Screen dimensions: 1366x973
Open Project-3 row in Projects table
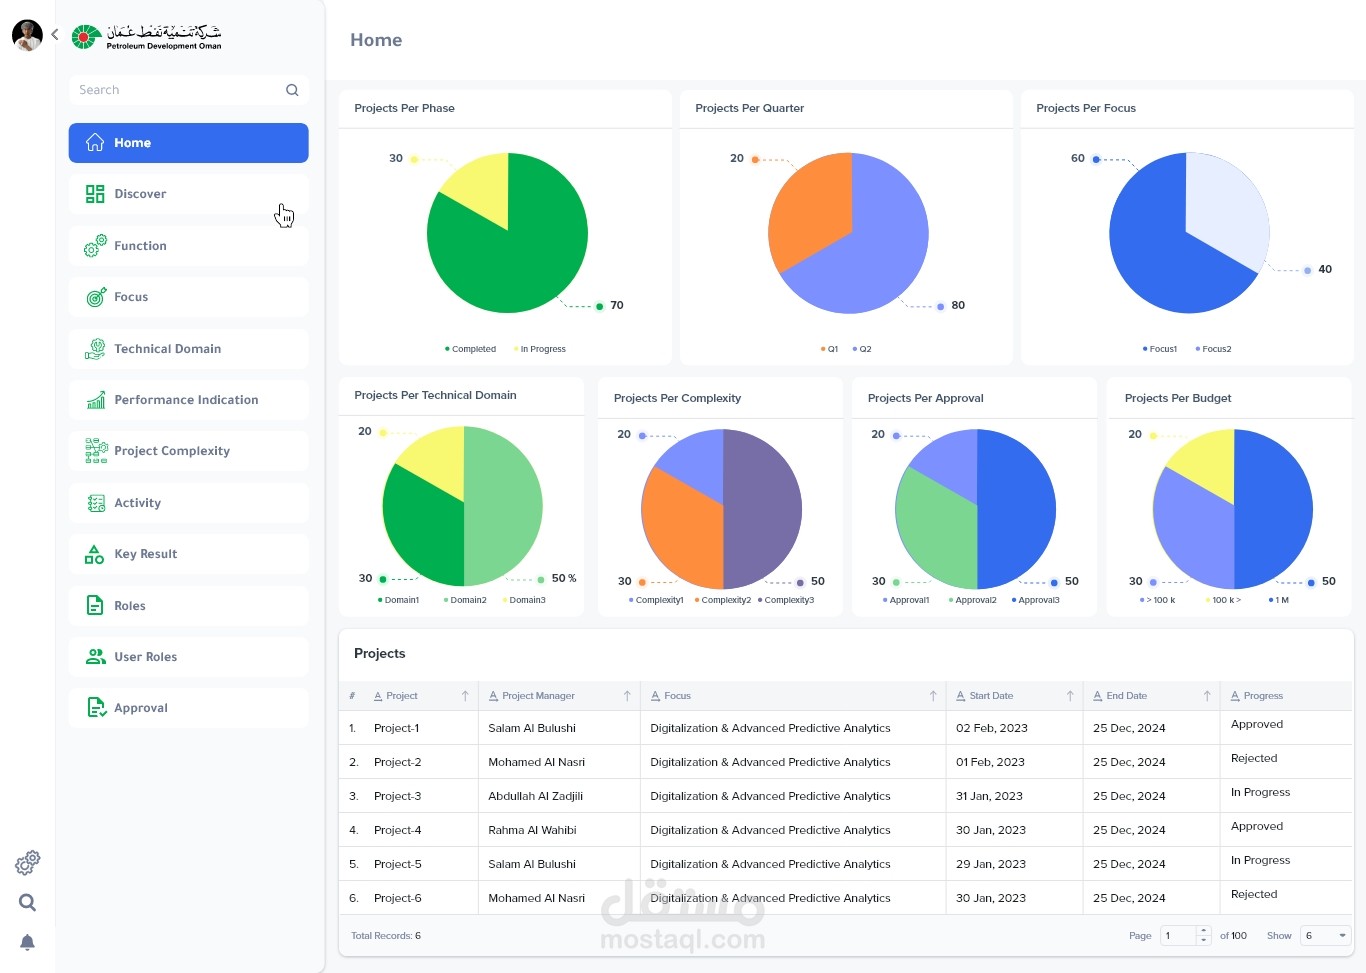[846, 796]
